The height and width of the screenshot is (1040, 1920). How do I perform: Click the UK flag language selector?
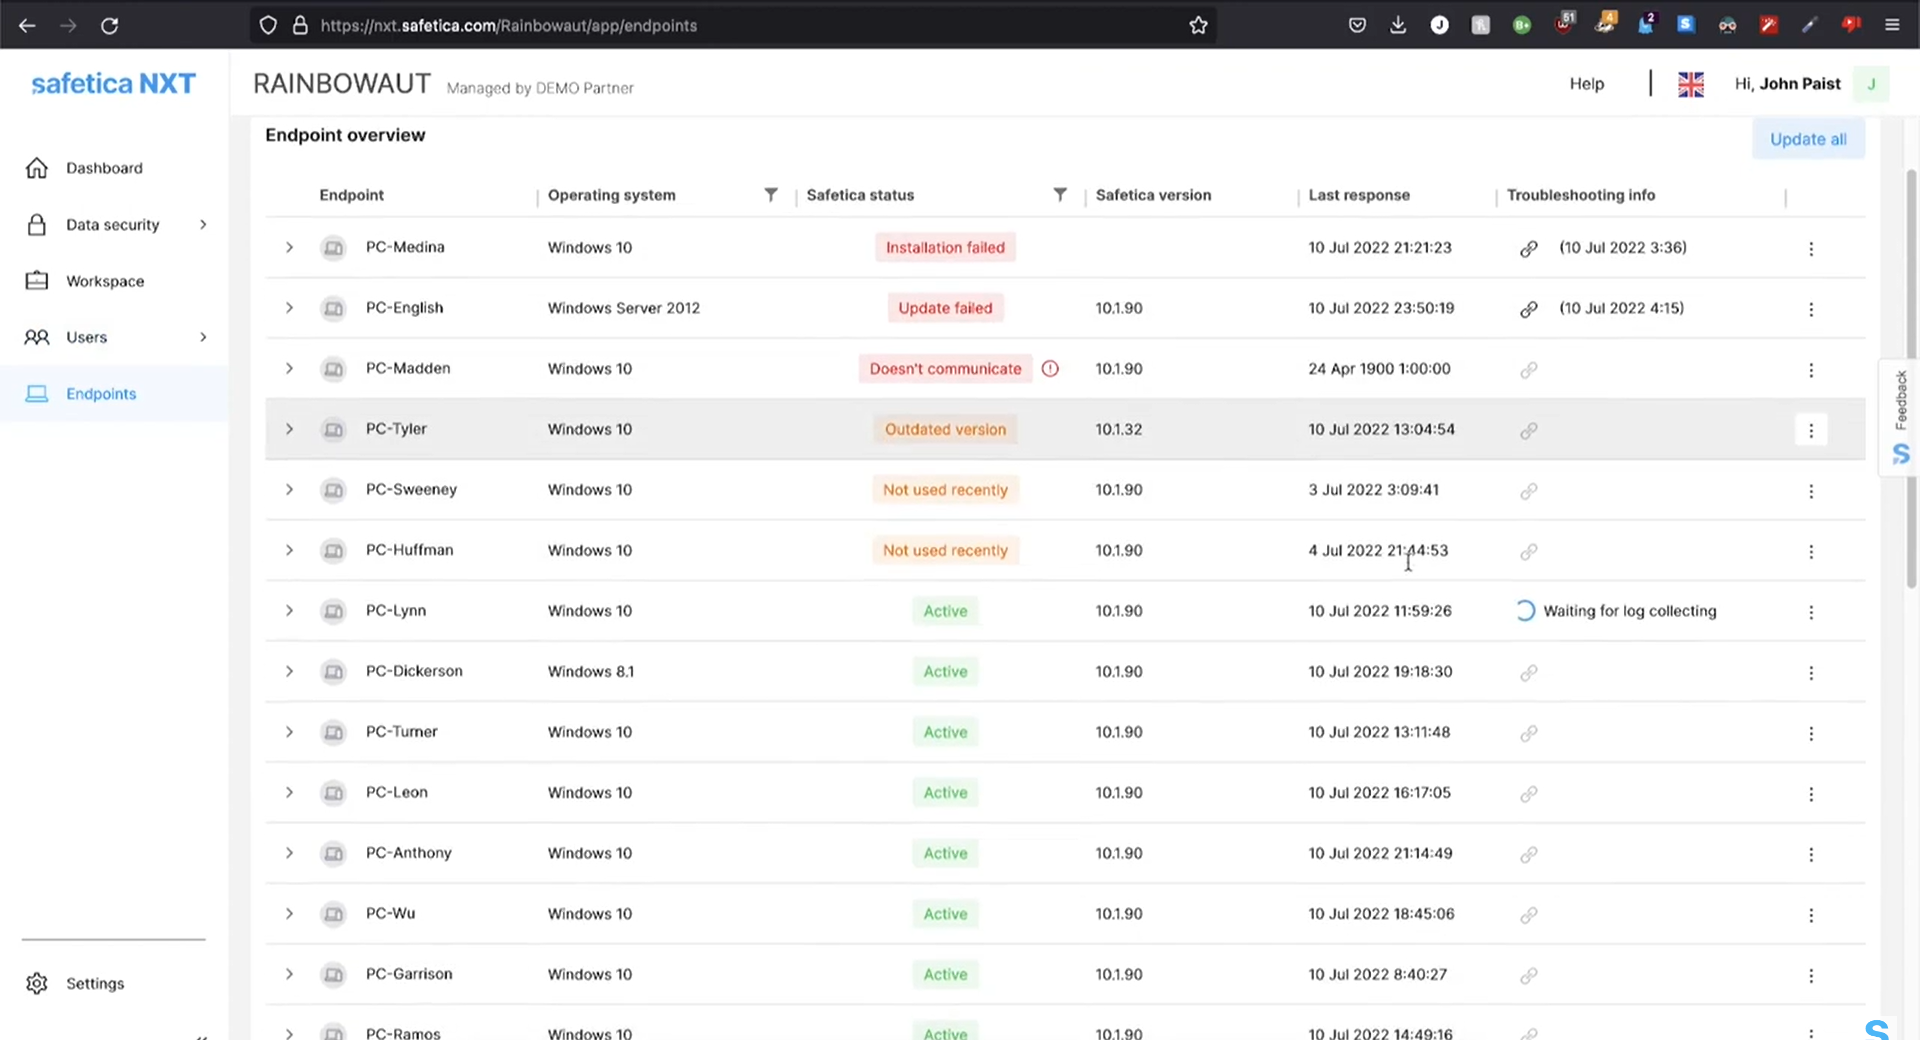click(1690, 85)
